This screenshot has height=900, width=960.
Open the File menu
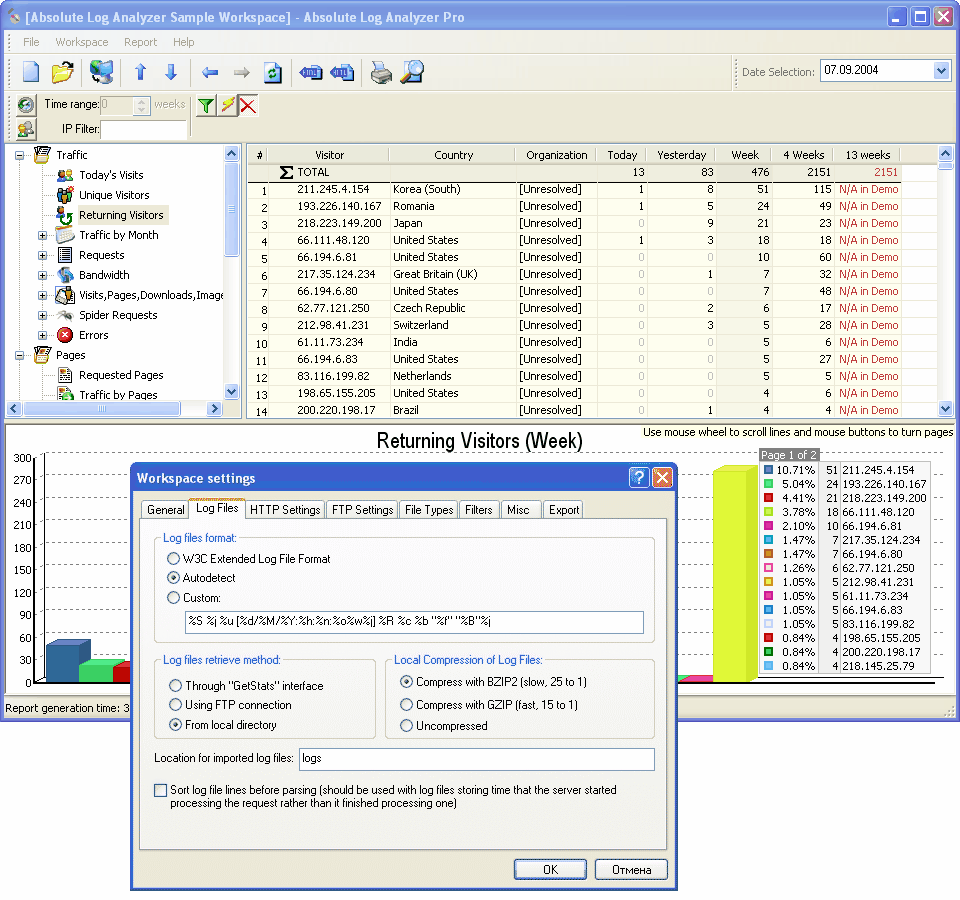point(31,42)
